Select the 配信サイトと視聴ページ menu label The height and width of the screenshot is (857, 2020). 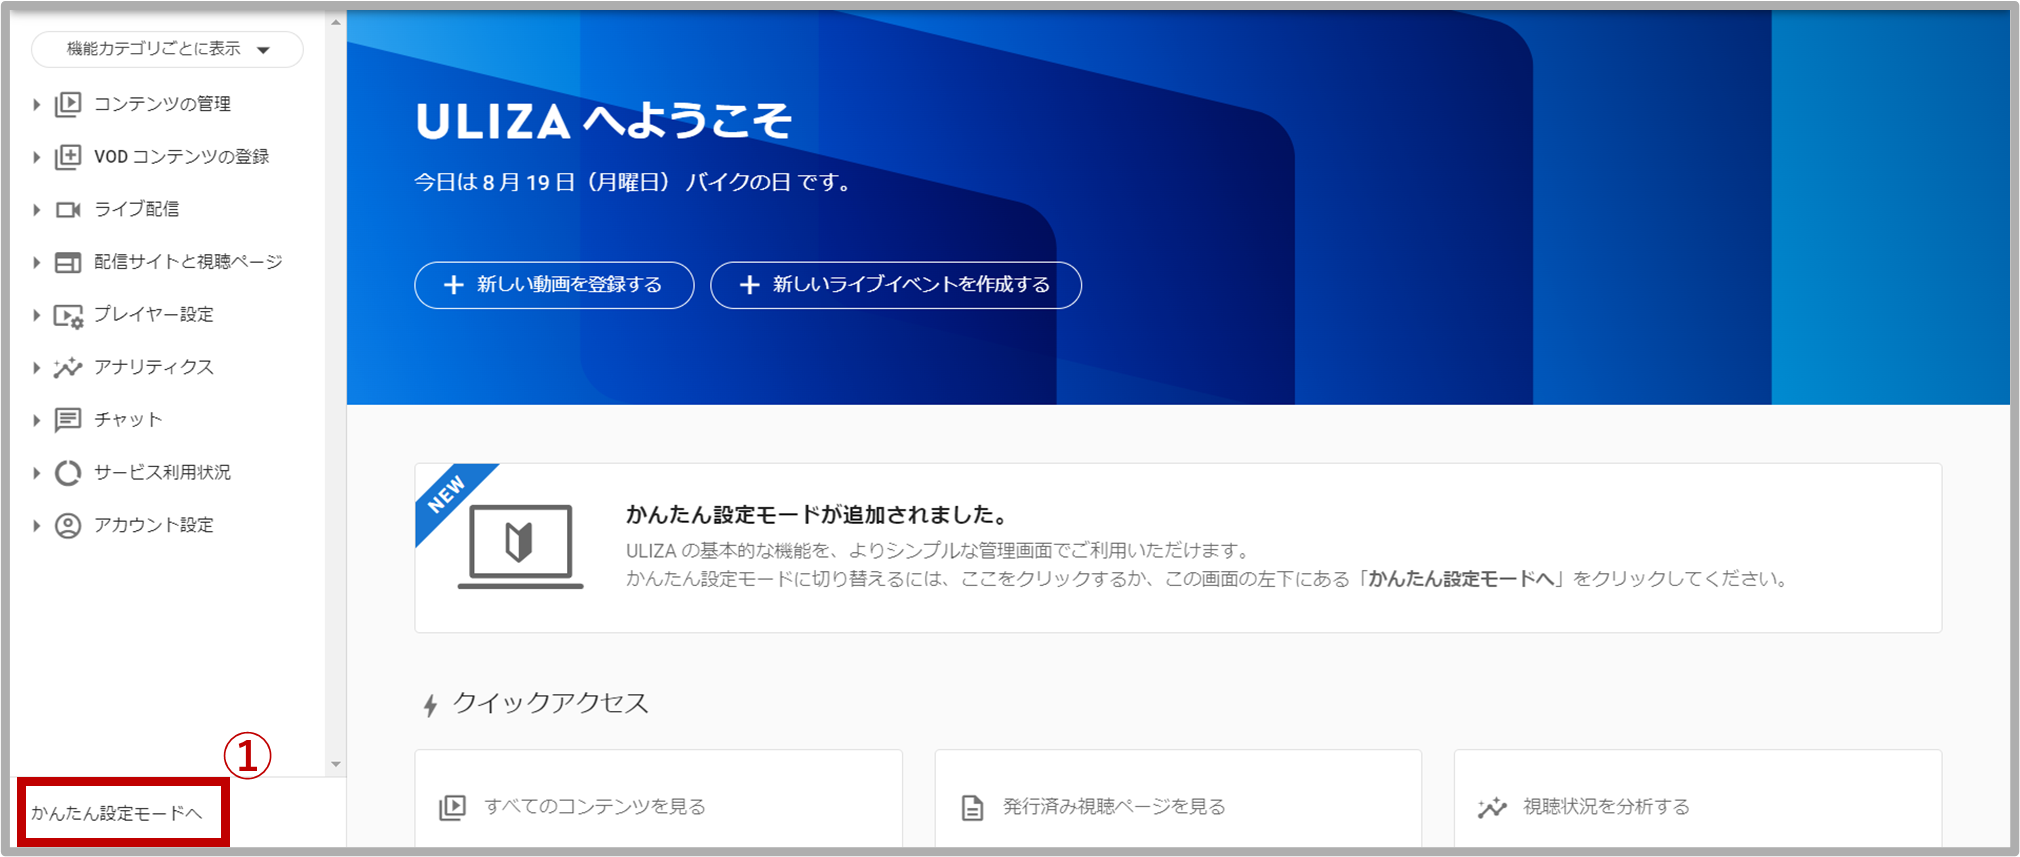click(188, 262)
